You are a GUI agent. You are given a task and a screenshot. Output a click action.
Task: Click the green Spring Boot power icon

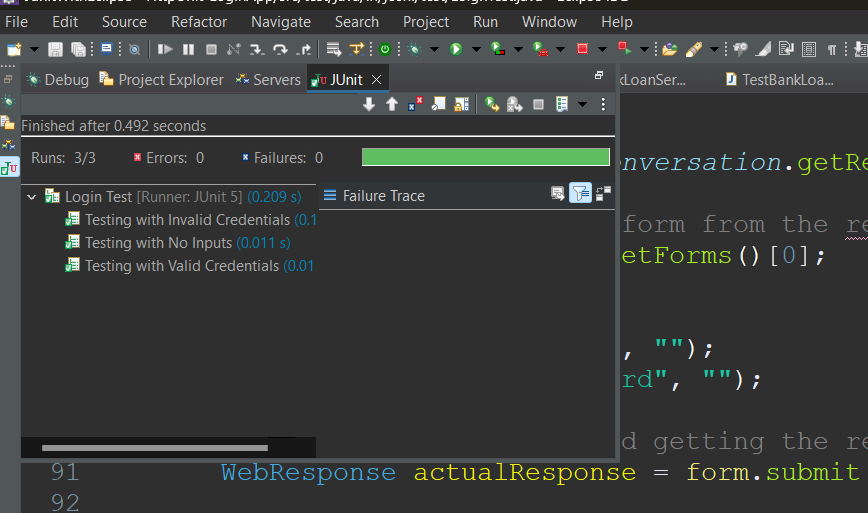385,49
